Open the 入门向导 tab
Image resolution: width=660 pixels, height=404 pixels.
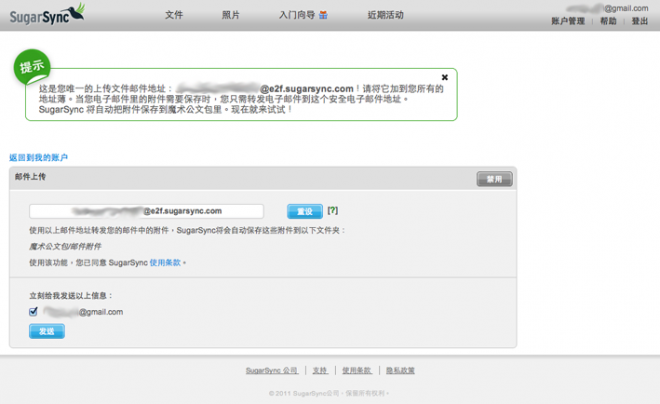point(296,16)
